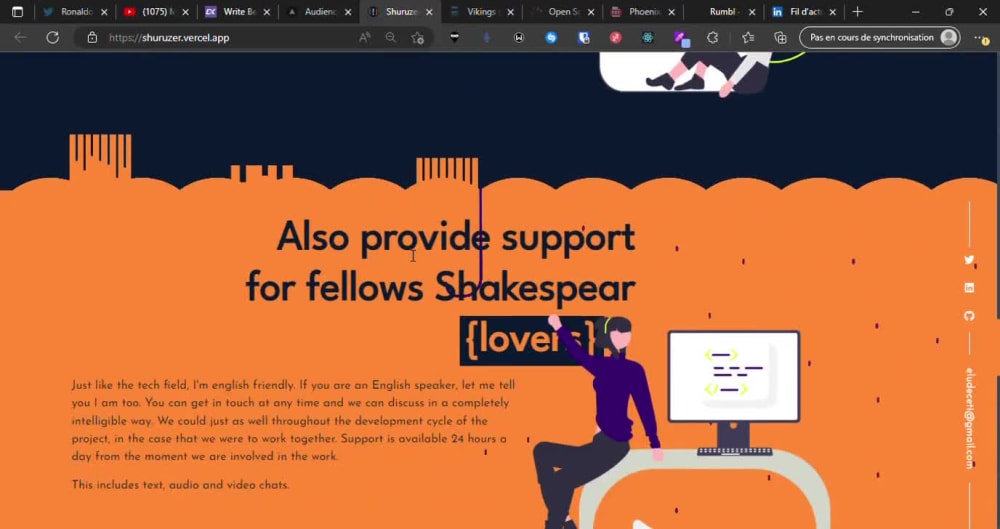This screenshot has height=529, width=1000.
Task: Open the purple pen extension icon
Action: [x=682, y=38]
